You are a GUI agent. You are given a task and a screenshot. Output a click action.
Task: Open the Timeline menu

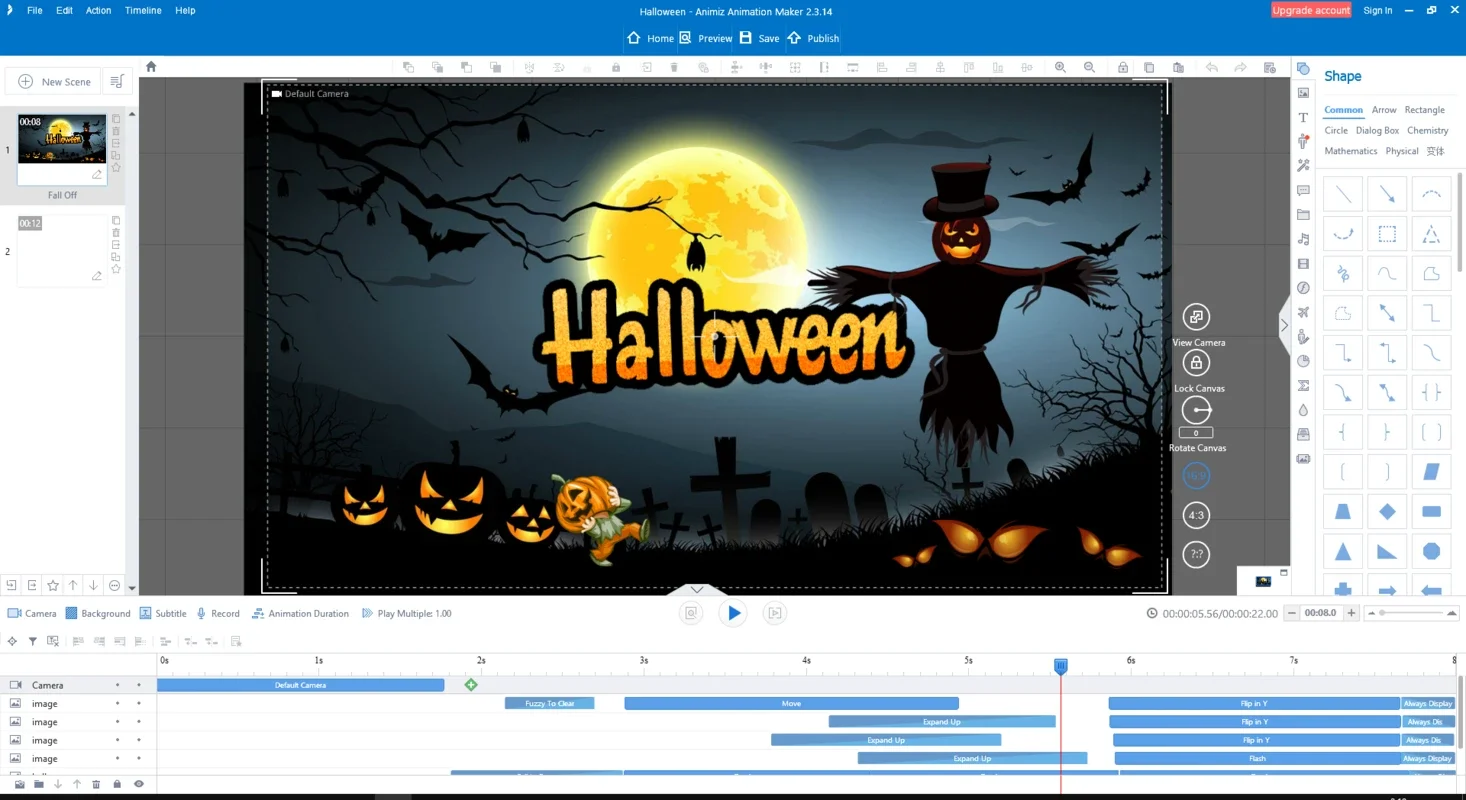pos(143,10)
